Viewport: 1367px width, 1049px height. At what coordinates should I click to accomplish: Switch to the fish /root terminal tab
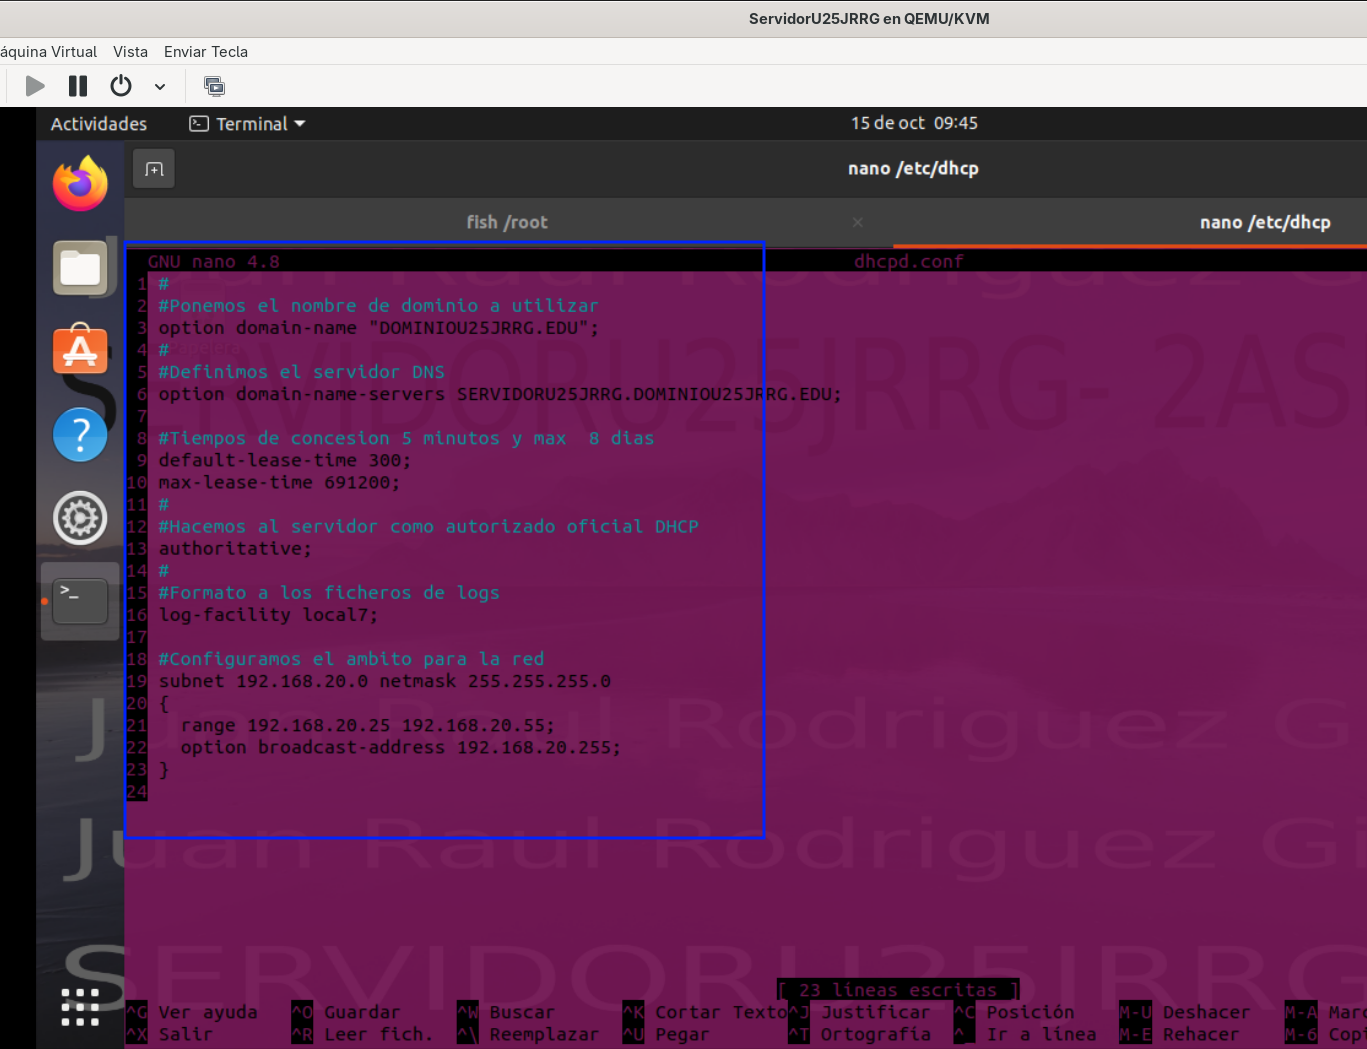point(507,222)
